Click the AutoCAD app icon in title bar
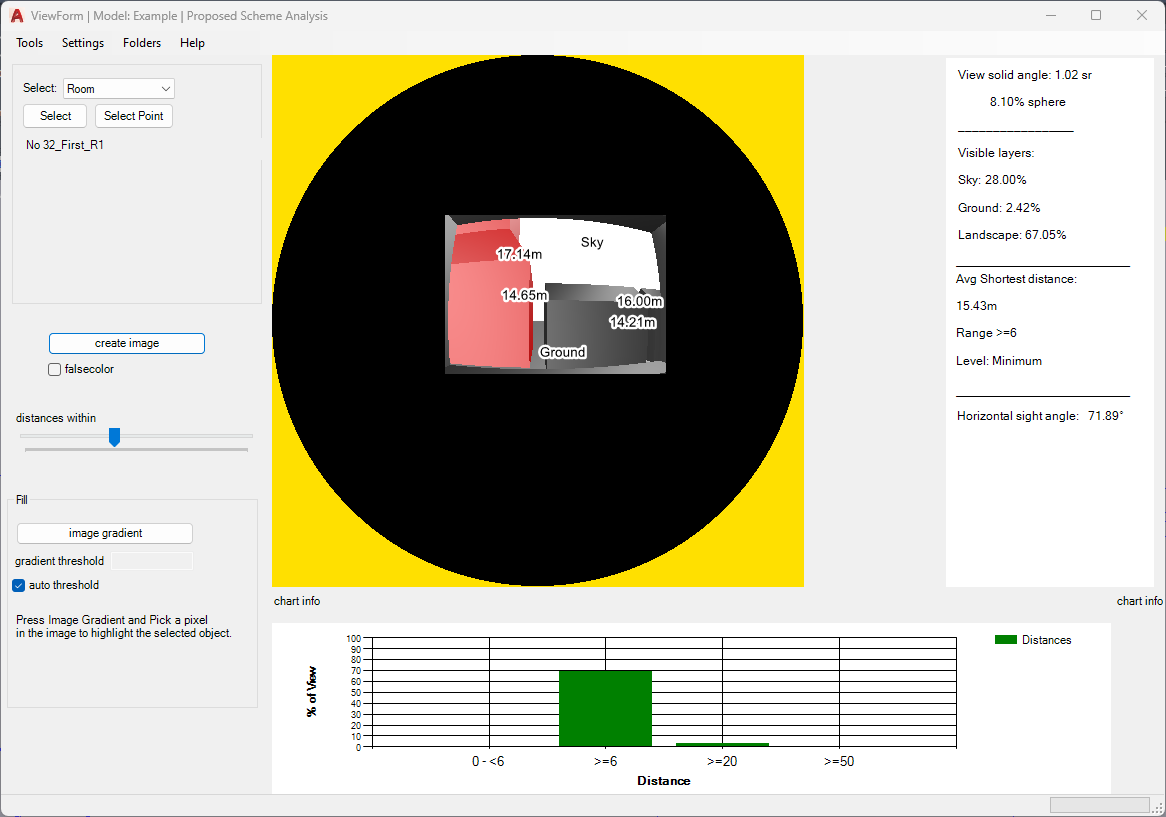1166x817 pixels. coord(17,16)
